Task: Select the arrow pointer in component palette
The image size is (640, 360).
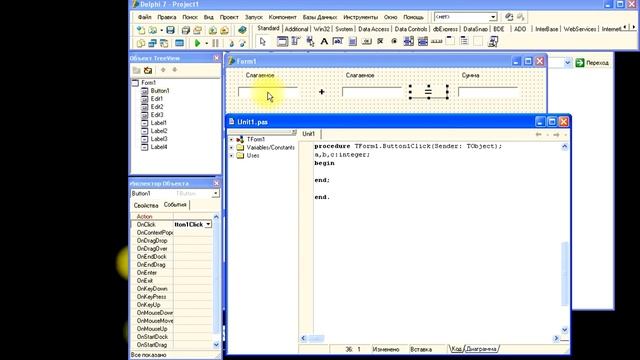Action: tap(262, 41)
